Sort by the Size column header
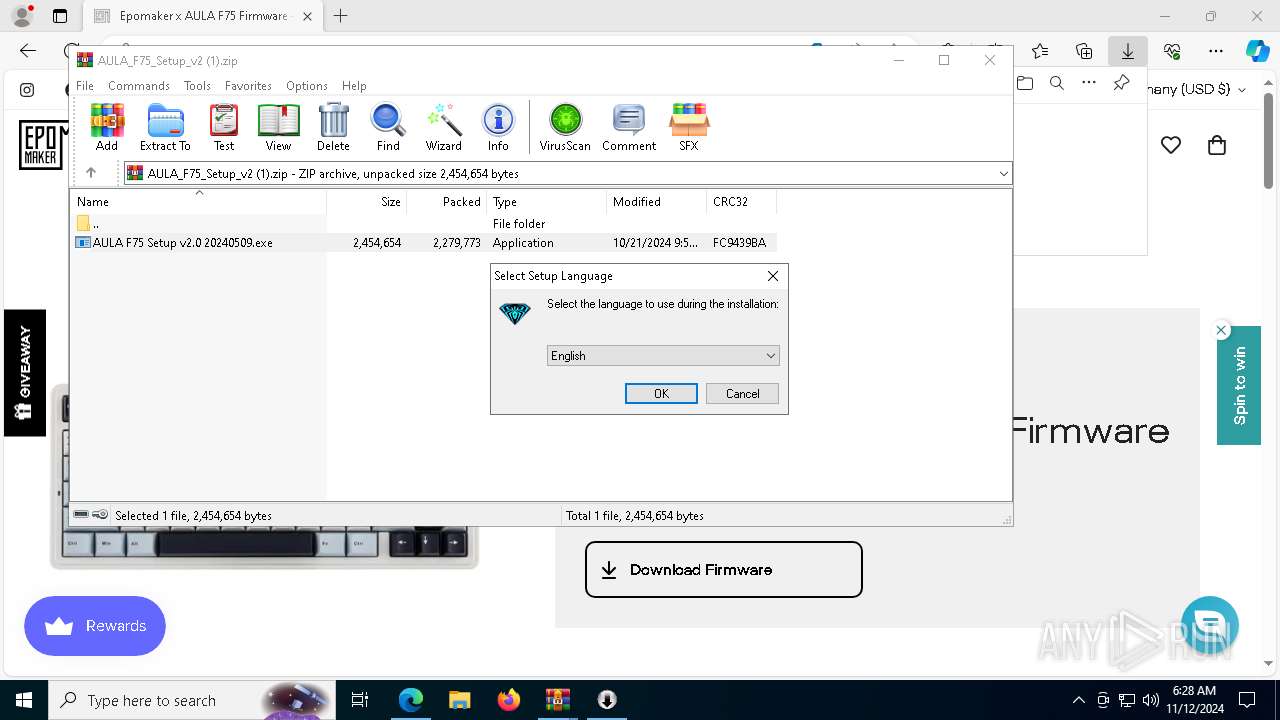This screenshot has width=1280, height=720. click(366, 202)
